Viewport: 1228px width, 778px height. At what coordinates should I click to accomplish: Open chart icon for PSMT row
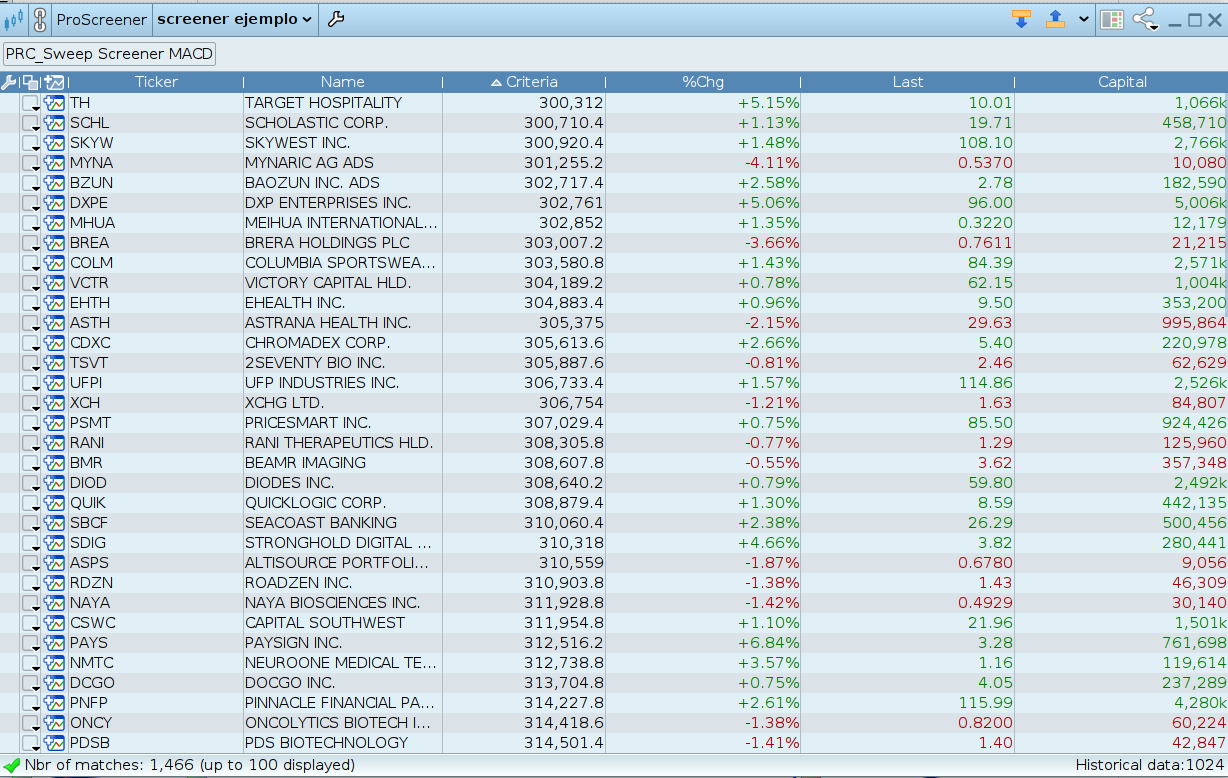[55, 423]
